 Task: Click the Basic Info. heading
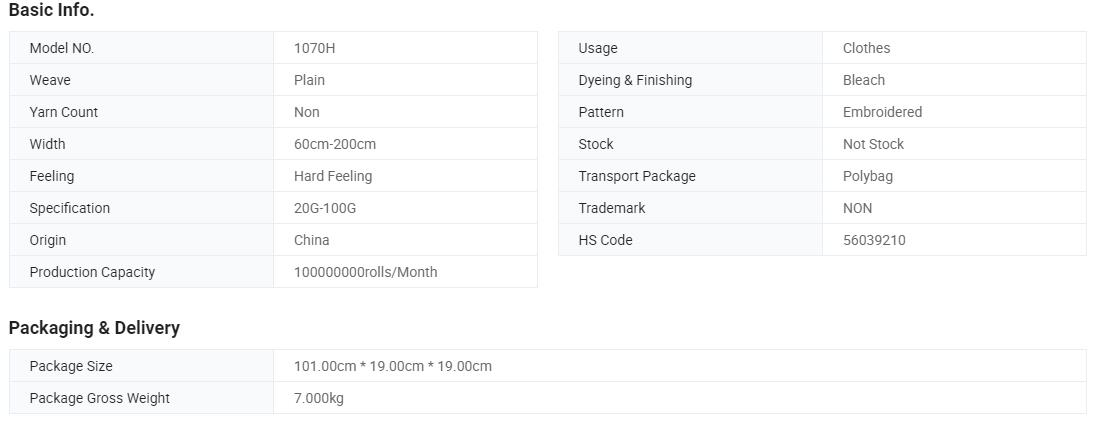point(52,10)
